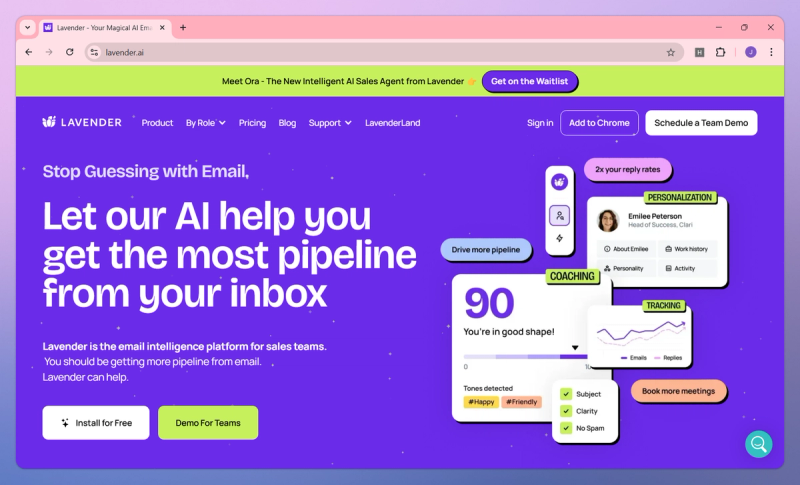Expand the By Role dropdown
The height and width of the screenshot is (485, 800).
(206, 123)
